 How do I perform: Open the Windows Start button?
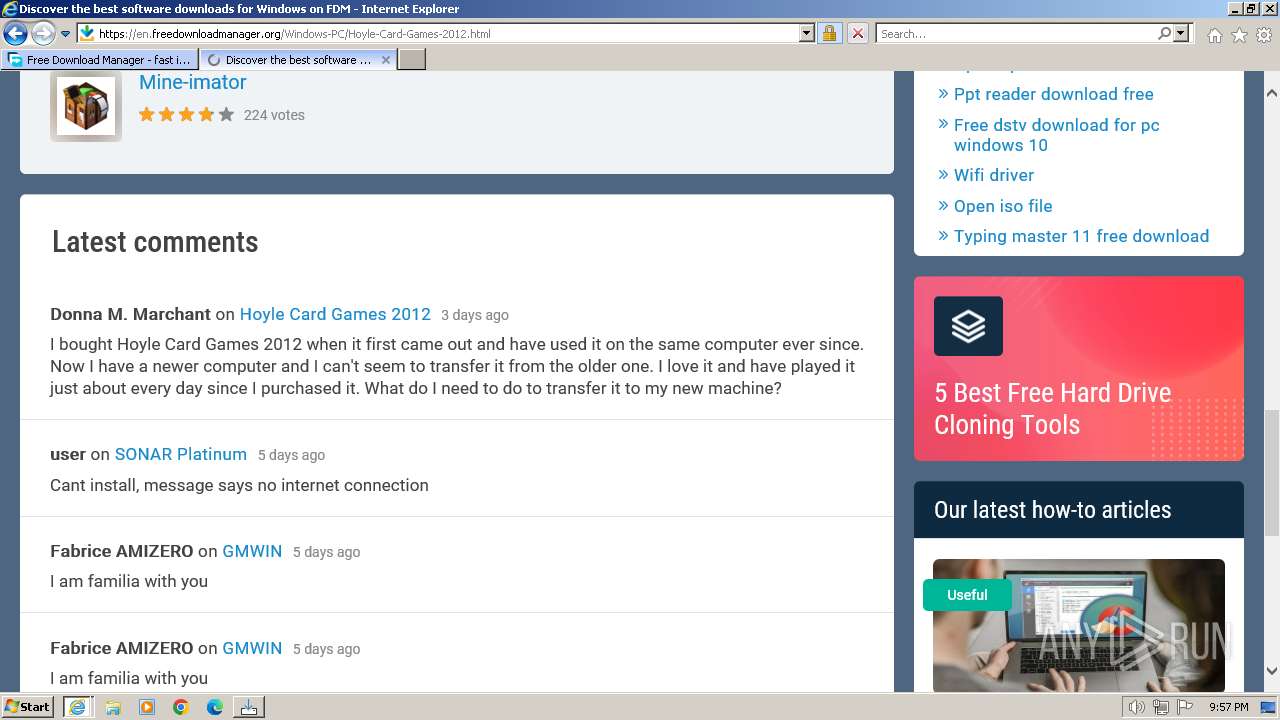coord(28,706)
